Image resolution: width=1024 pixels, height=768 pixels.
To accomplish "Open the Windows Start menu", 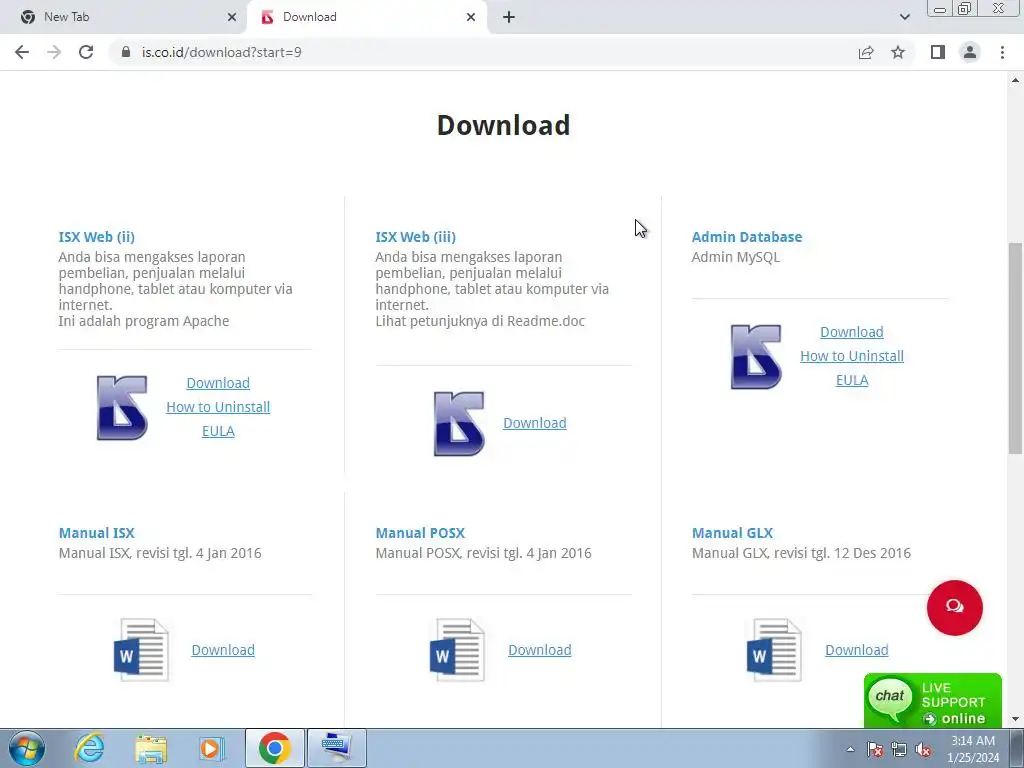I will click(27, 748).
